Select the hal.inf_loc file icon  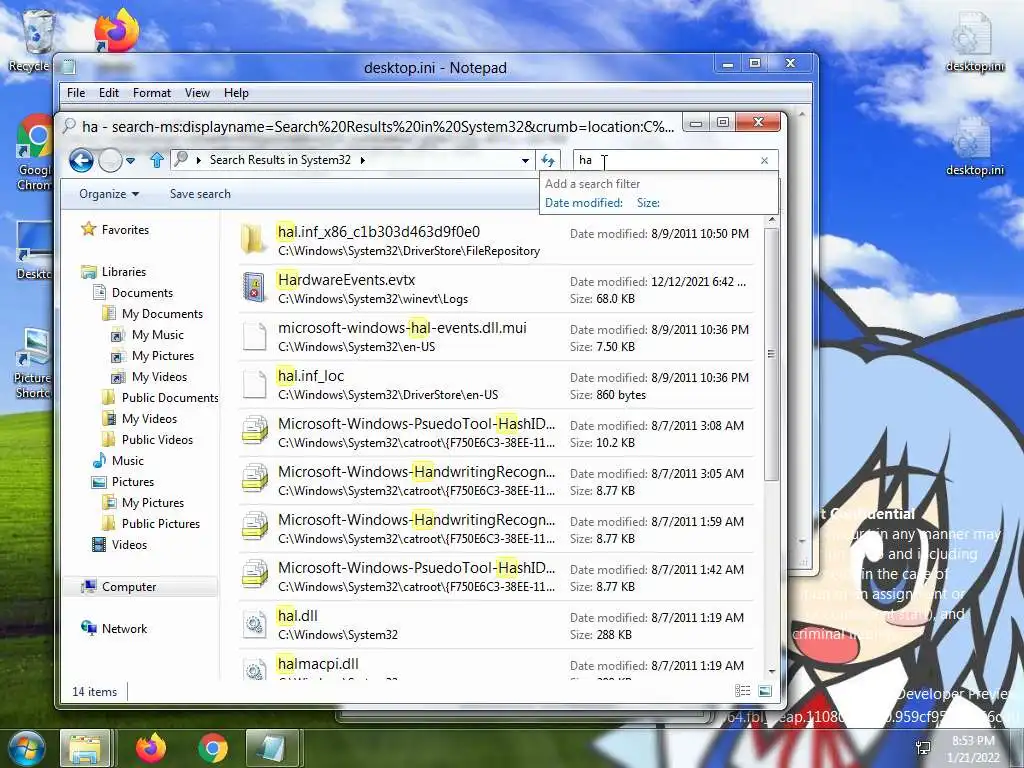253,384
